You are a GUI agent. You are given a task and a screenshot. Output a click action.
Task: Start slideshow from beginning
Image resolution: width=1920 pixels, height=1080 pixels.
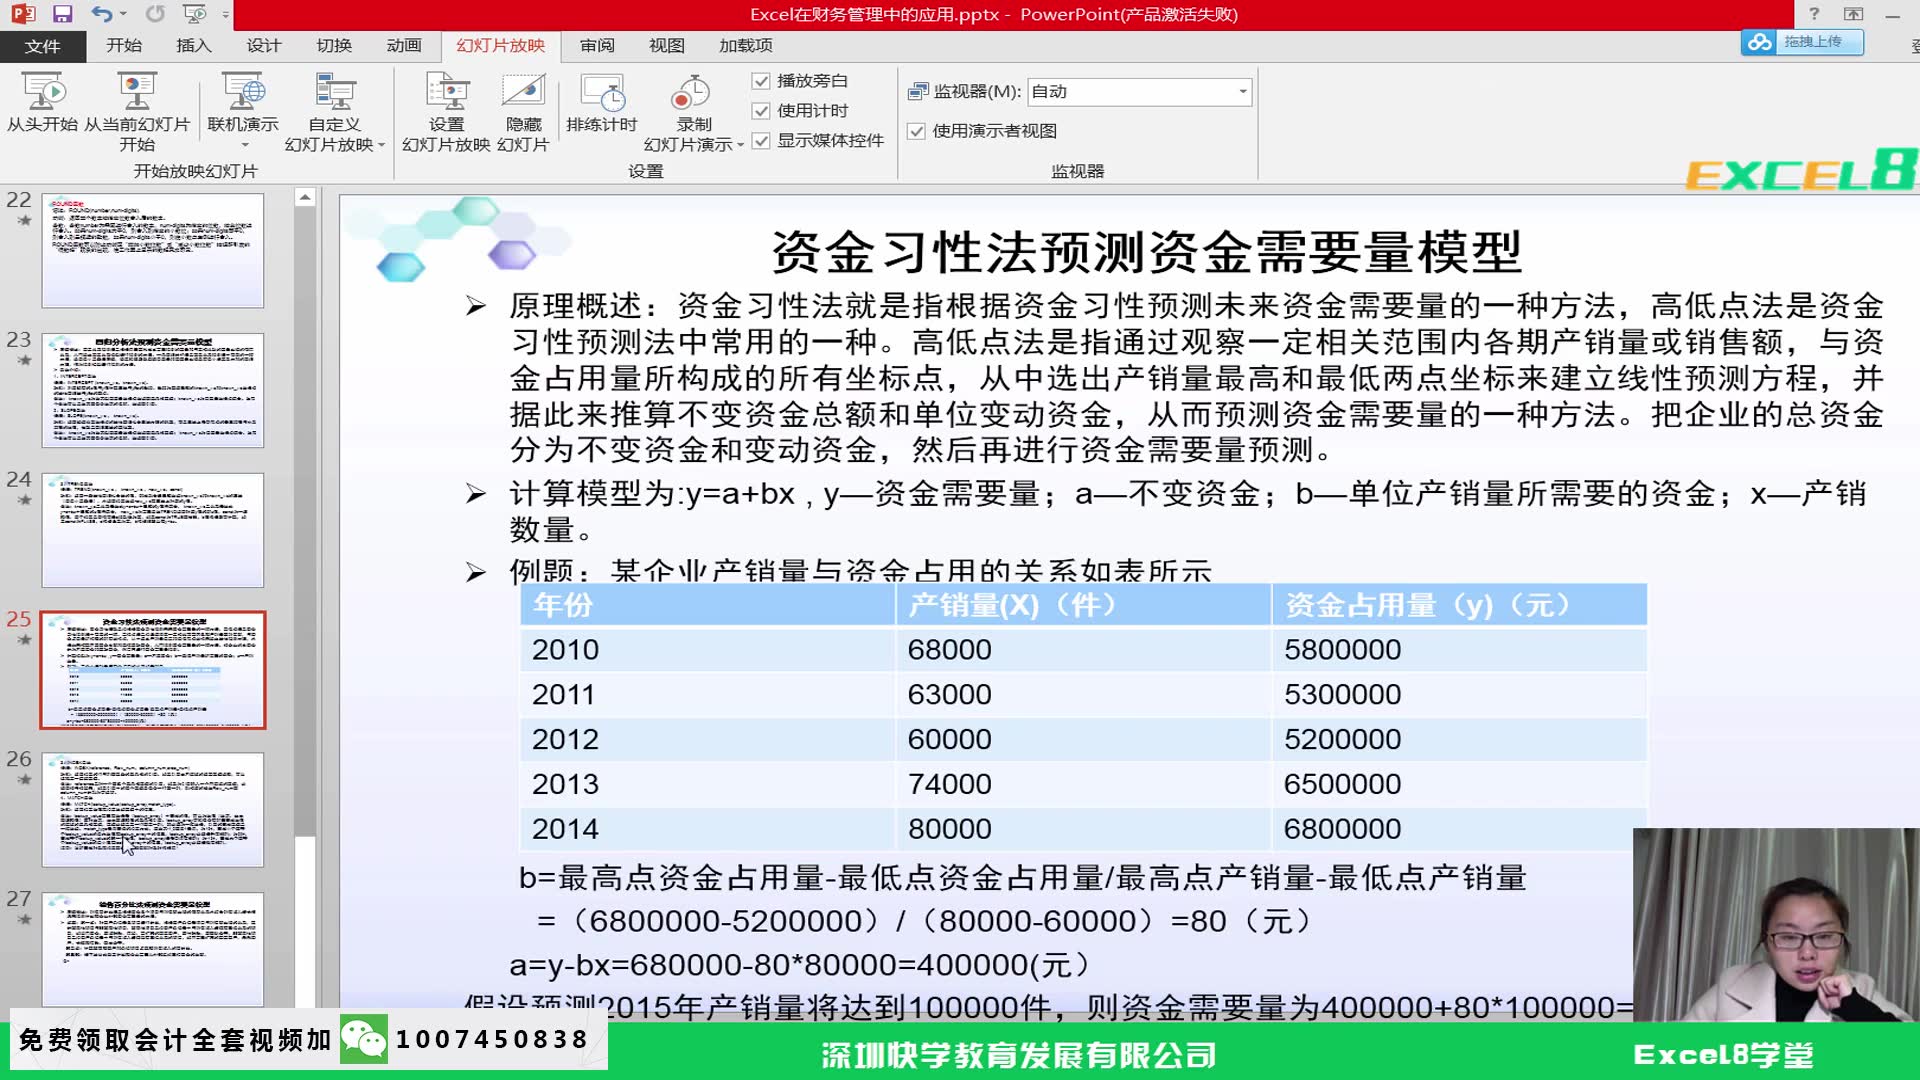tap(44, 105)
